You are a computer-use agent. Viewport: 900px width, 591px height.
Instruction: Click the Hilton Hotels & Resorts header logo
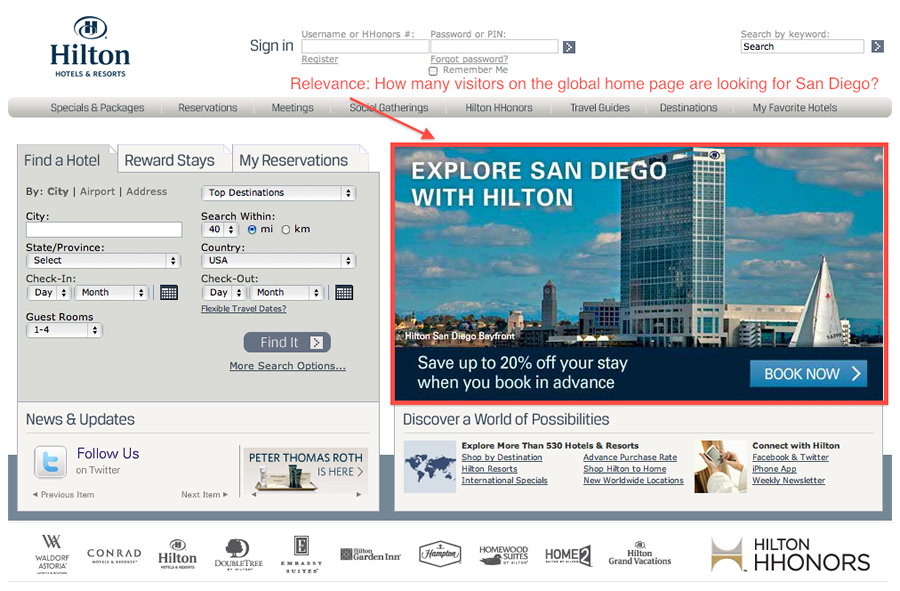(90, 48)
